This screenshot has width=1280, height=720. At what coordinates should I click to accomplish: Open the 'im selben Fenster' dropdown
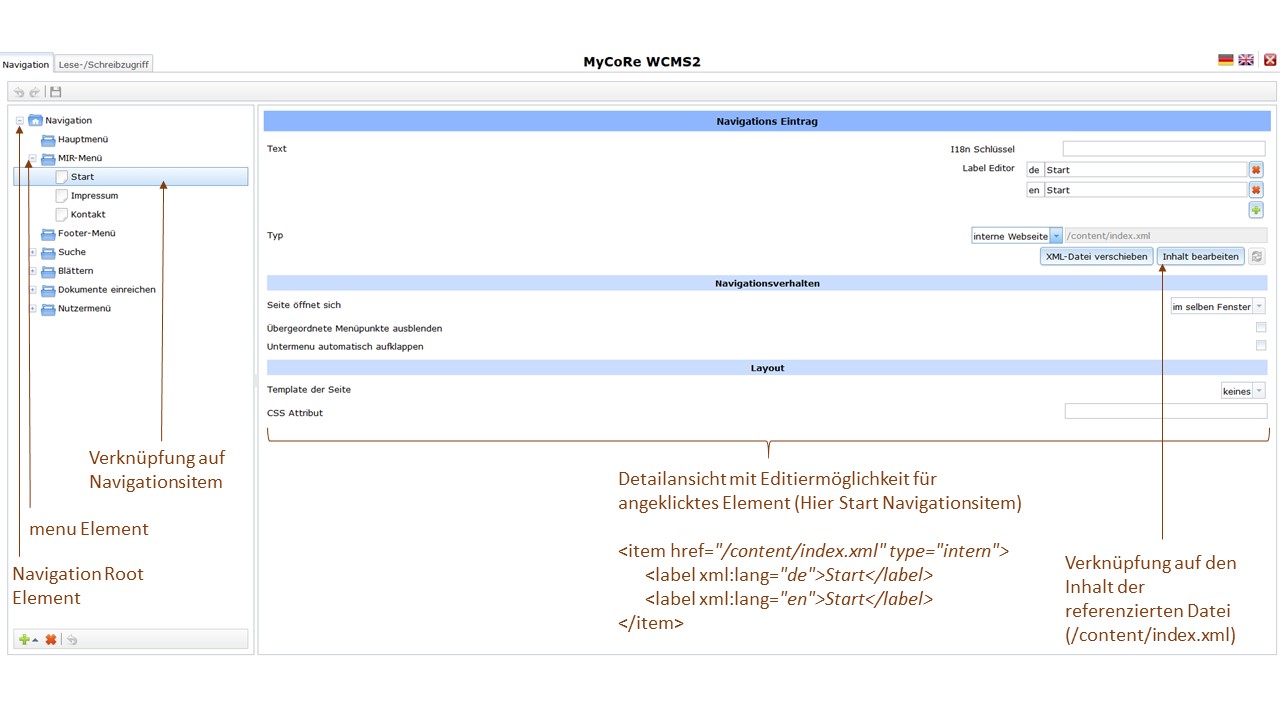click(x=1259, y=307)
